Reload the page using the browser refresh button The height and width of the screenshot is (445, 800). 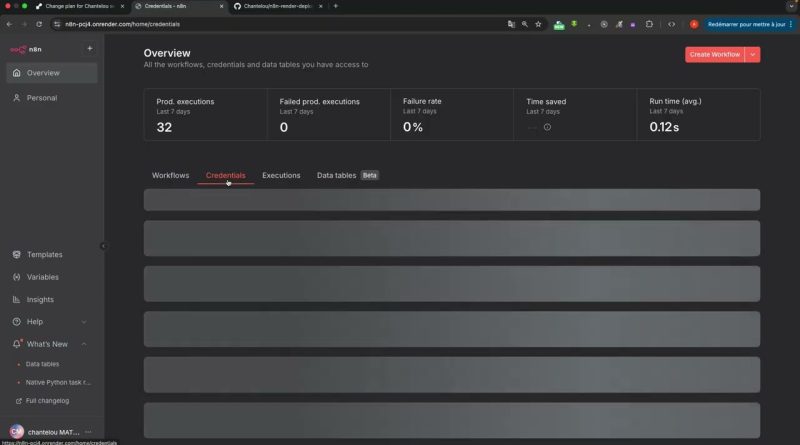[x=39, y=24]
